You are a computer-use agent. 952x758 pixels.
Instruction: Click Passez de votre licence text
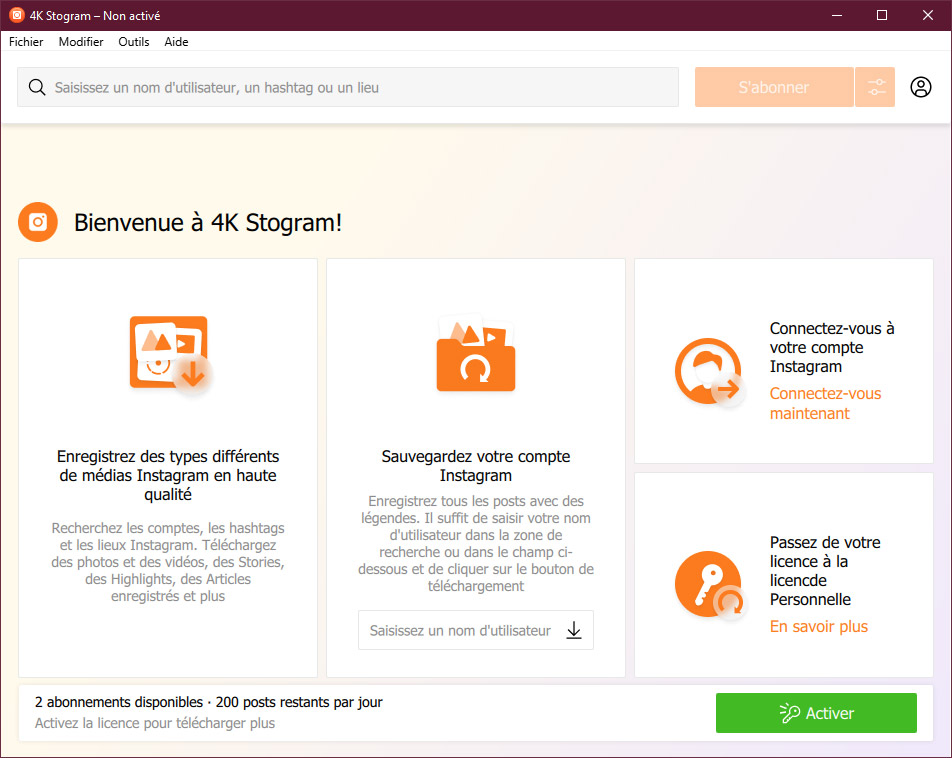pos(825,571)
